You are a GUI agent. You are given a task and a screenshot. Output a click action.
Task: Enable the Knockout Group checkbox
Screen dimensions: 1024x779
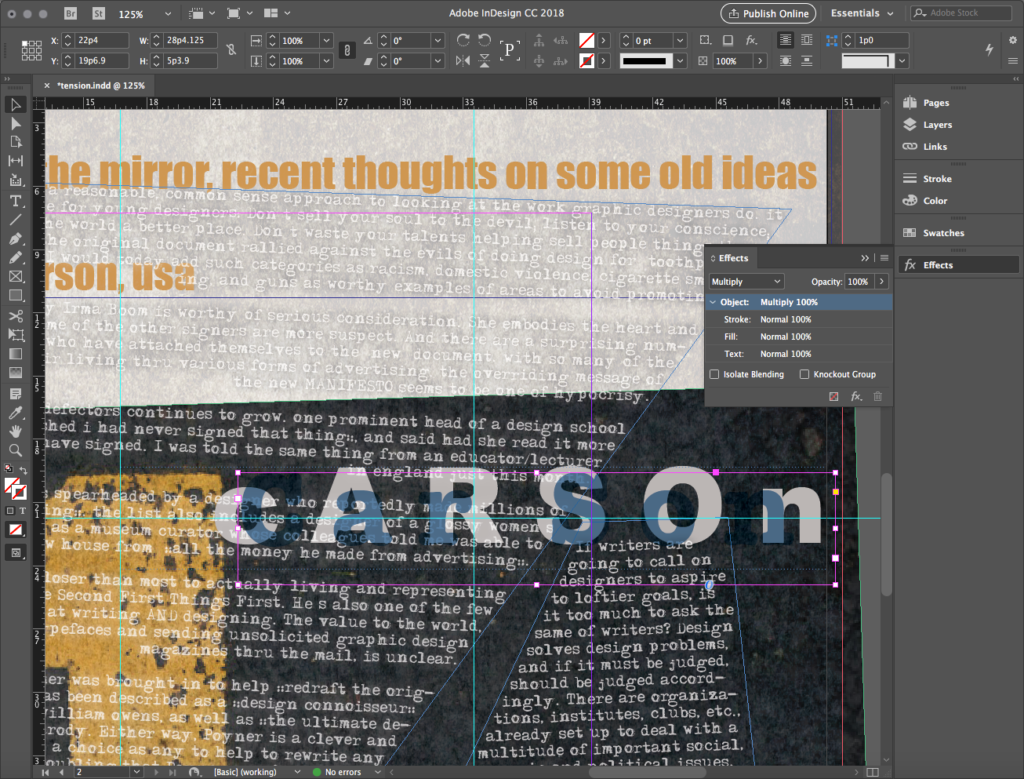[x=805, y=374]
